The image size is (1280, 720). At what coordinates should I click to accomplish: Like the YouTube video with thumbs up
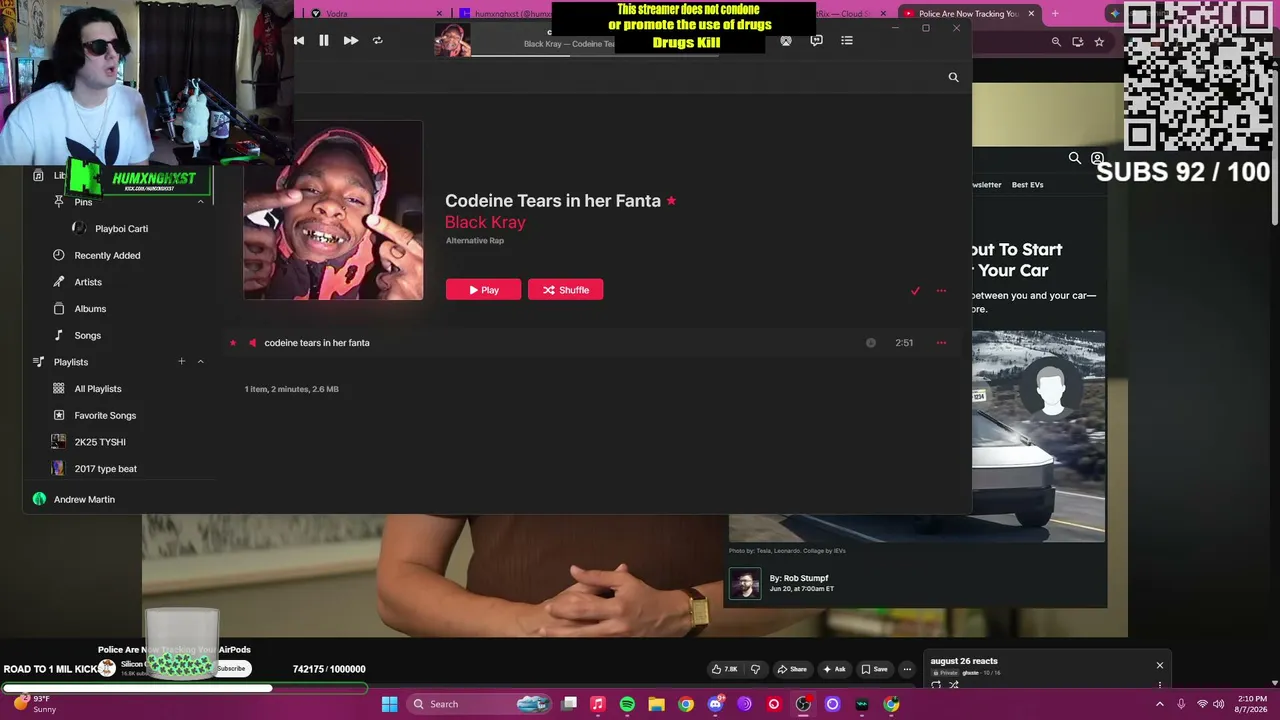click(x=724, y=669)
